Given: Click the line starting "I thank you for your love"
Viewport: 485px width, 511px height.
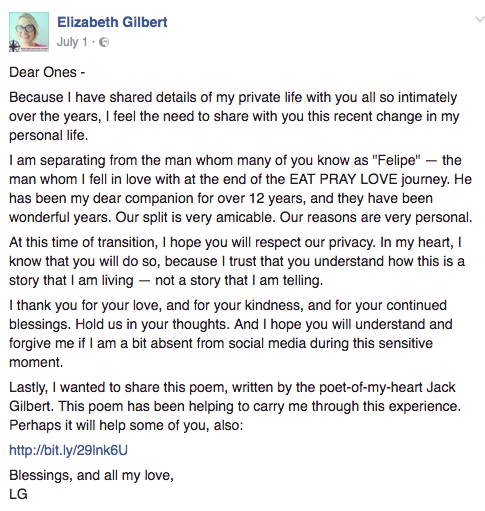Looking at the screenshot, I should click(x=228, y=305).
